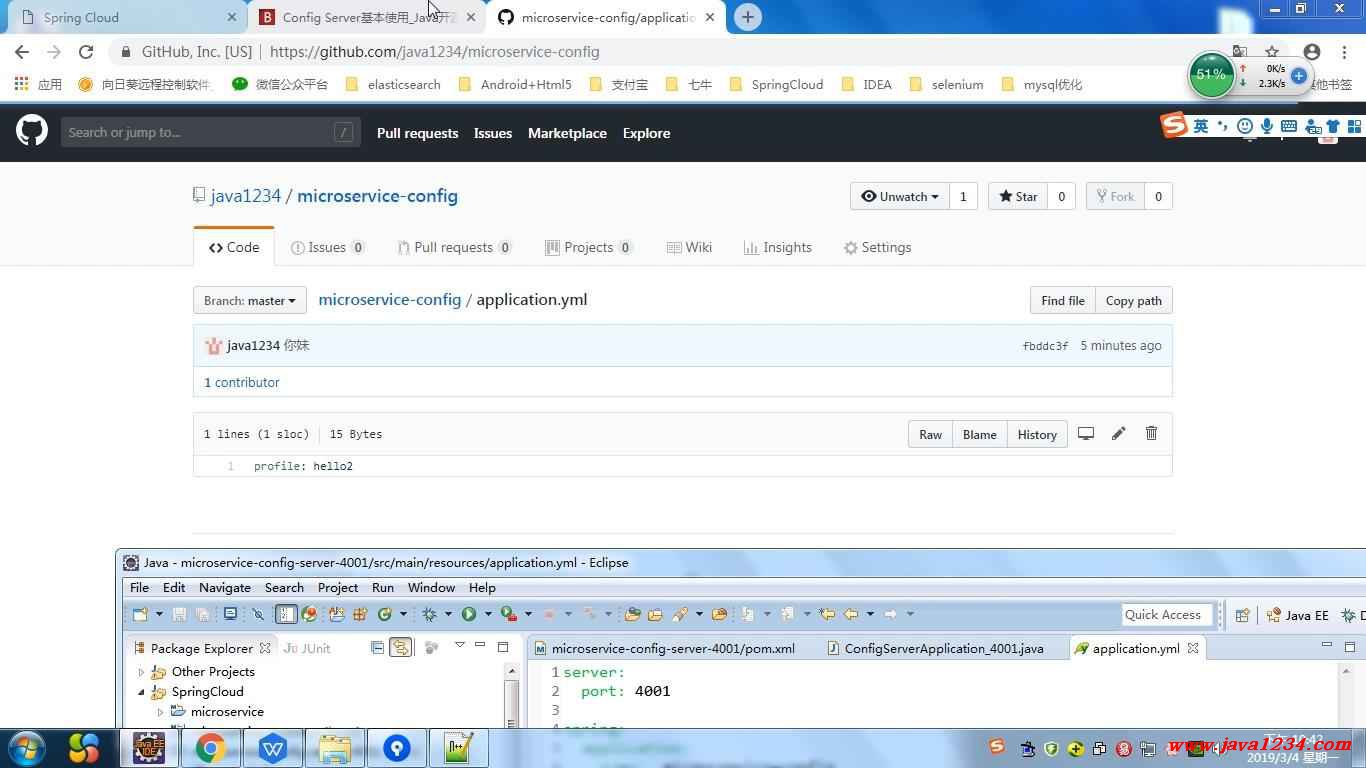Screen dimensions: 1366x768
Task: Open Eclipse Java EE IDE taskbar icon
Action: pyautogui.click(x=149, y=748)
